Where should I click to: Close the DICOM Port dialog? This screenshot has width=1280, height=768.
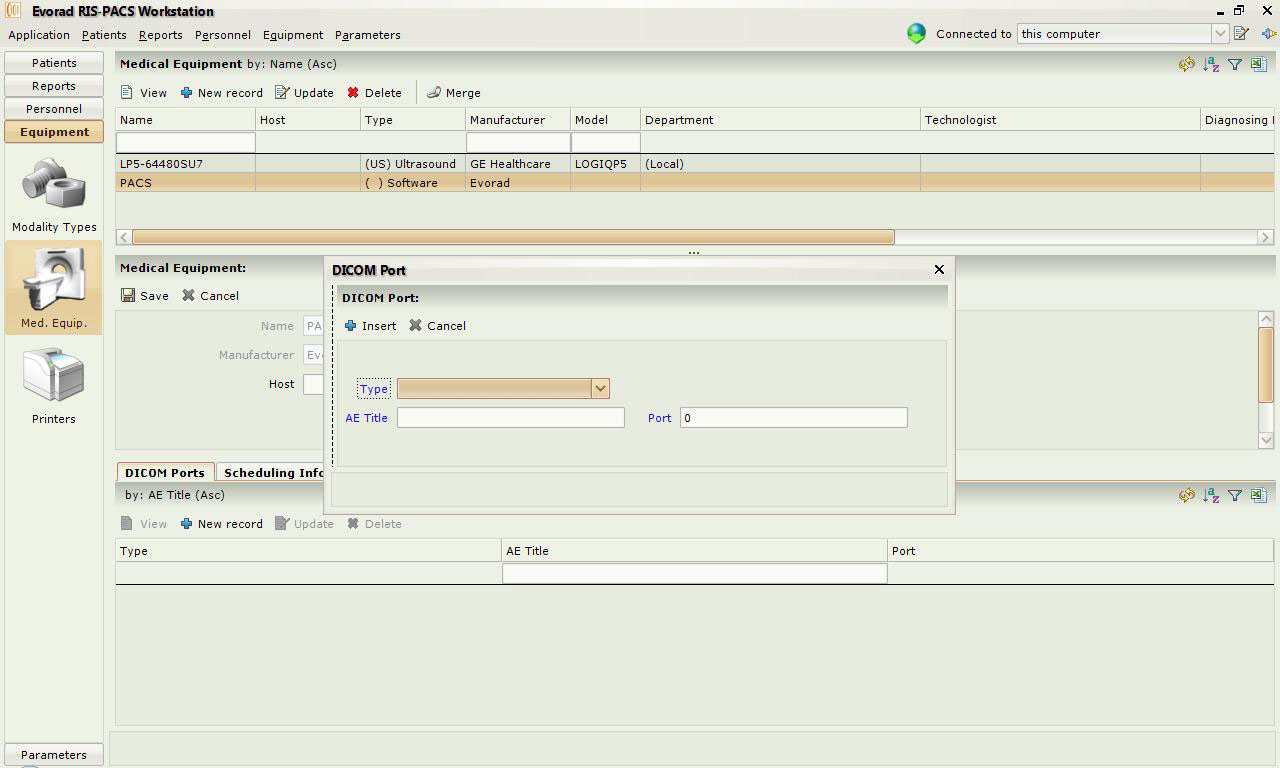[939, 270]
